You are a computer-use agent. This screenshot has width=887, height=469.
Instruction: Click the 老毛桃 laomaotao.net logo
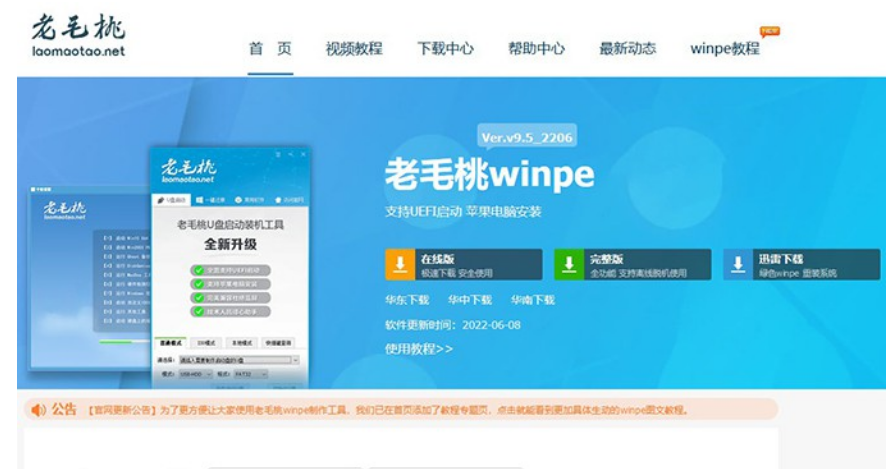click(x=79, y=36)
